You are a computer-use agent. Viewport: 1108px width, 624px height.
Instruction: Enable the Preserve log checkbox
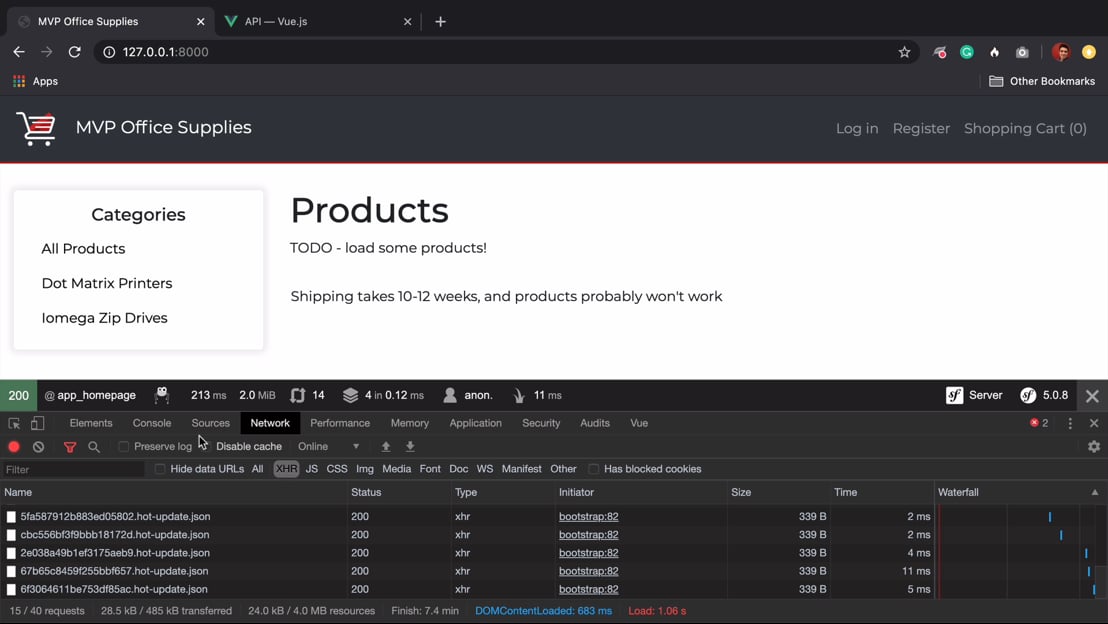(124, 447)
